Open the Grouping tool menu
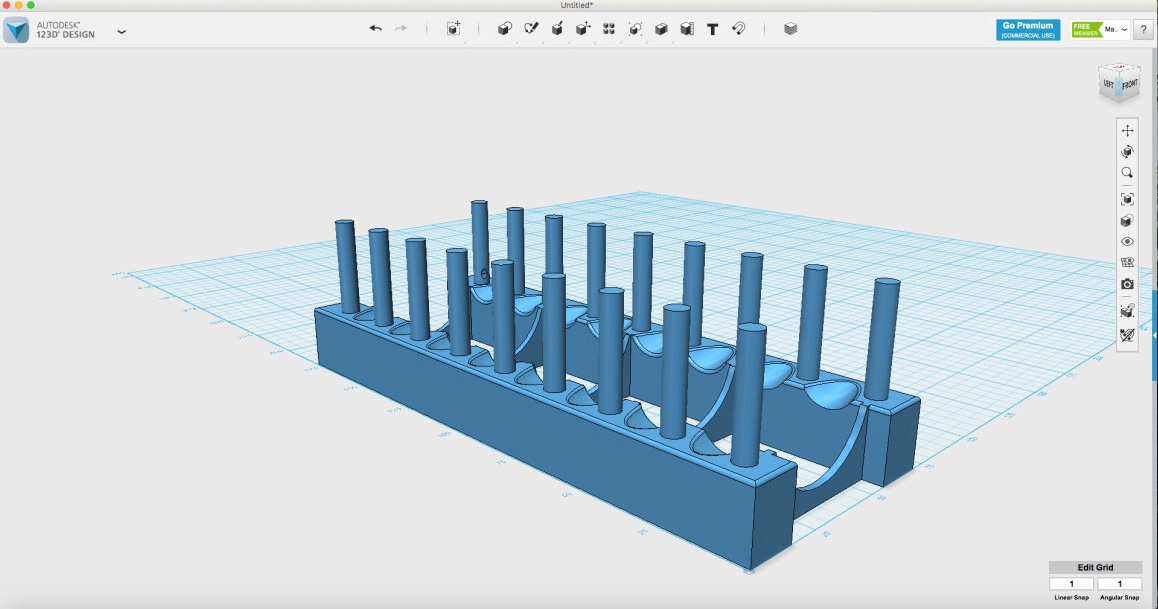The width and height of the screenshot is (1158, 609). point(635,29)
